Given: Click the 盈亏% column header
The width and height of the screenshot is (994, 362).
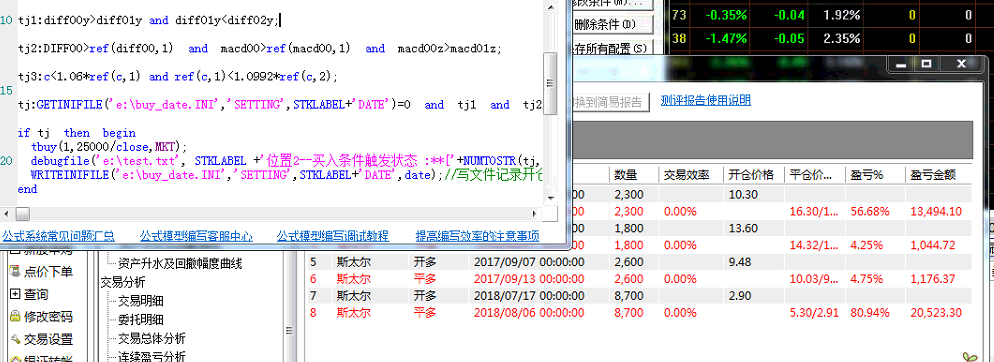Looking at the screenshot, I should click(x=874, y=175).
